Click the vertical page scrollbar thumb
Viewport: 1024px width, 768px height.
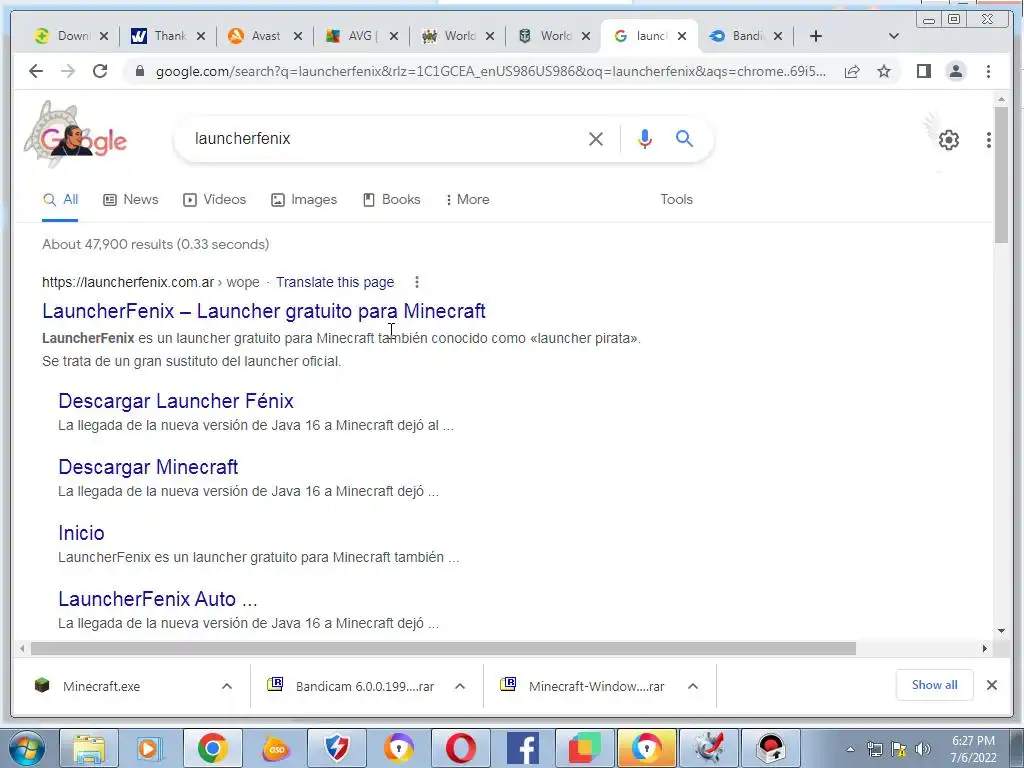click(1001, 175)
